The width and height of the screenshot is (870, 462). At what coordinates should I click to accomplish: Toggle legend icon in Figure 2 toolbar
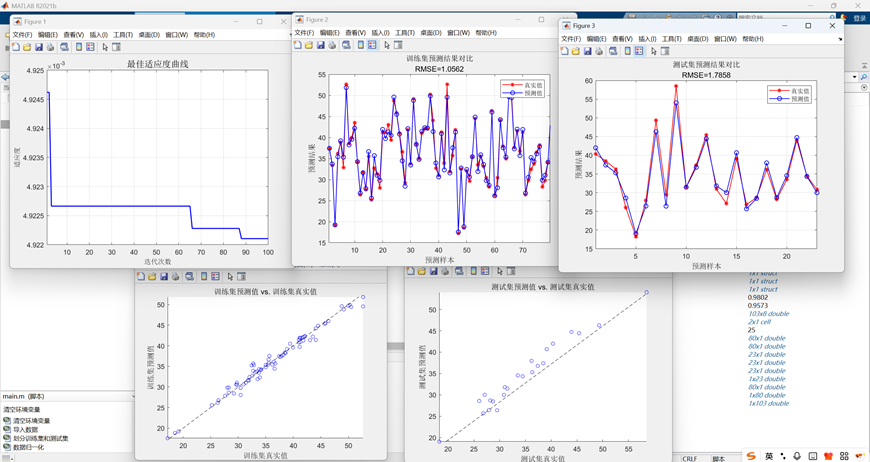click(x=372, y=45)
